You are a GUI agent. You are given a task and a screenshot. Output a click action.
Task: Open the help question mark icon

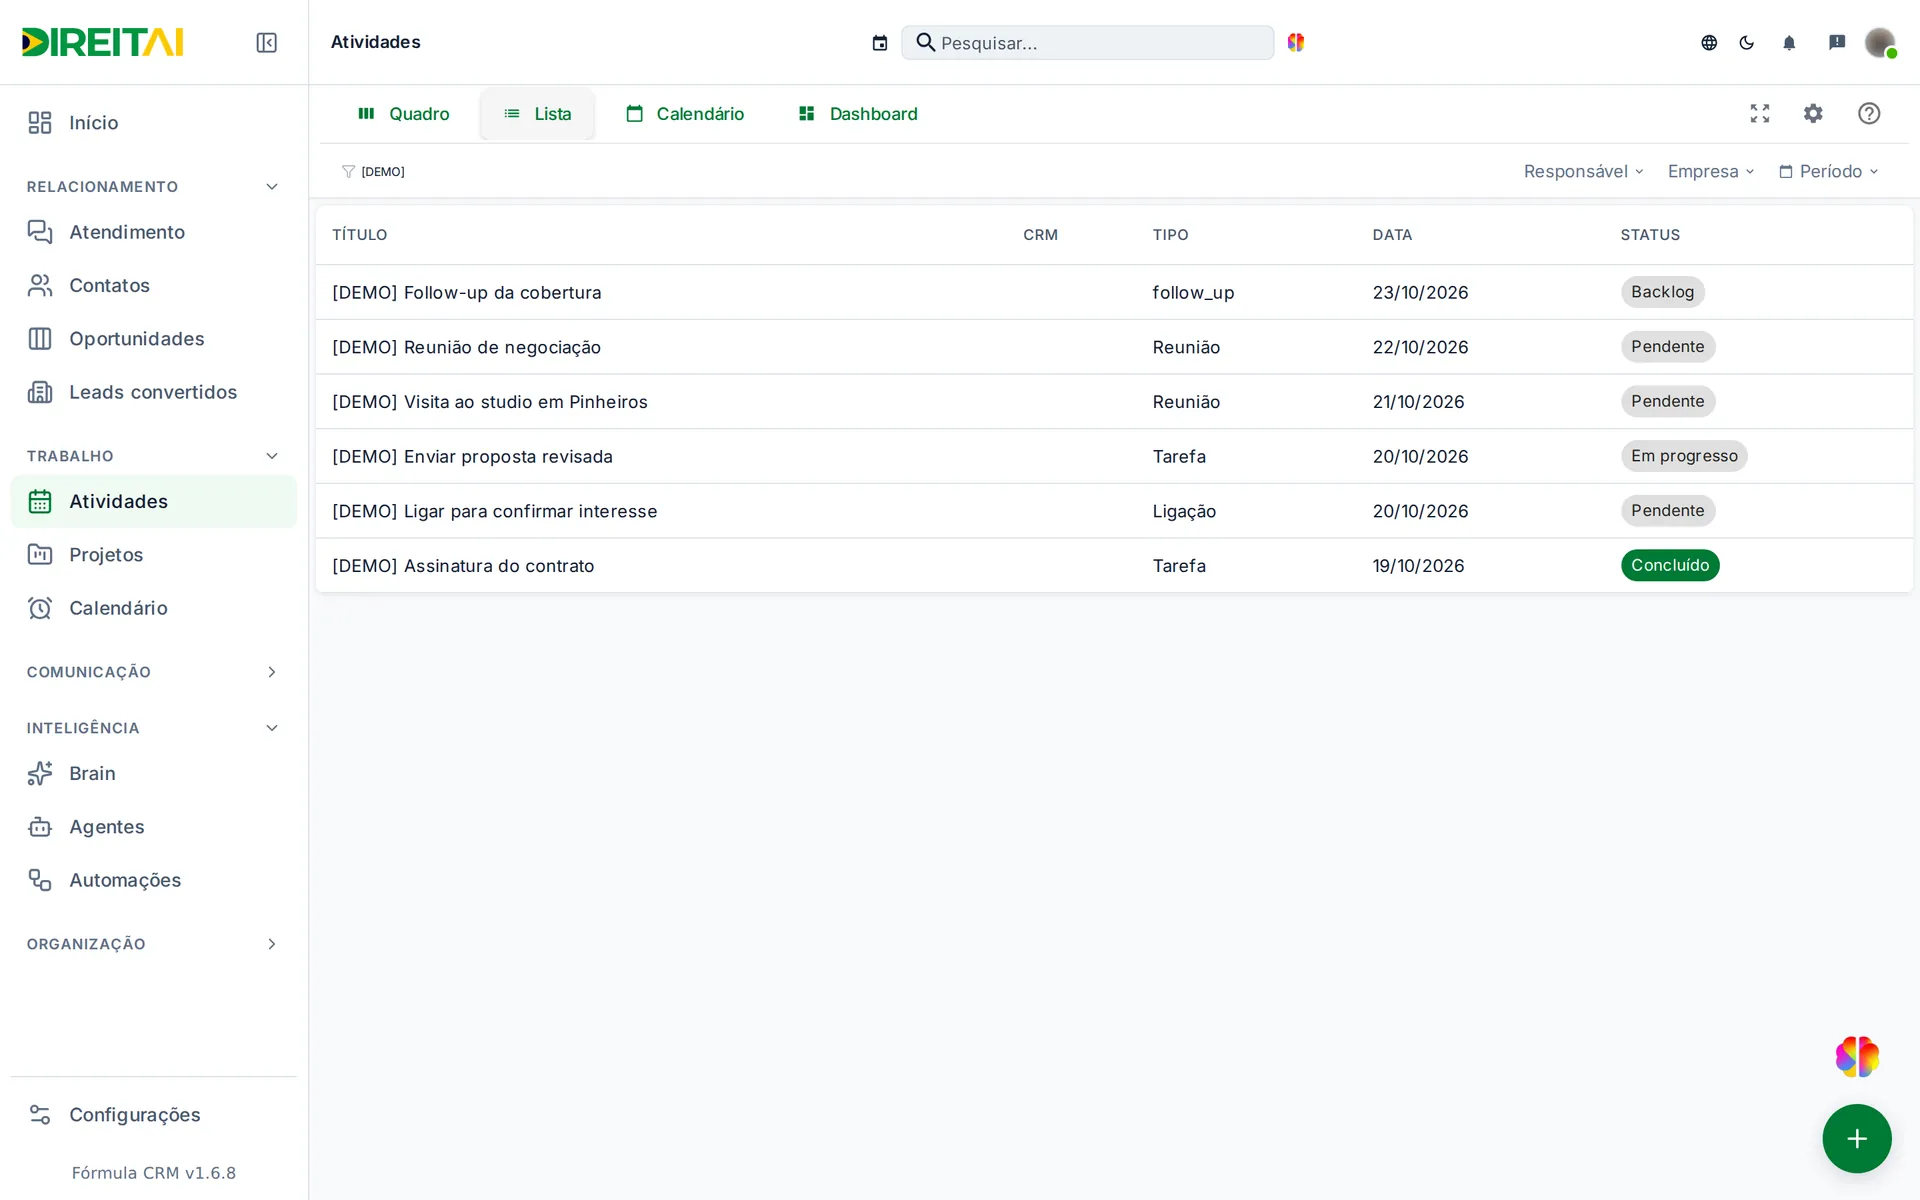(1869, 113)
